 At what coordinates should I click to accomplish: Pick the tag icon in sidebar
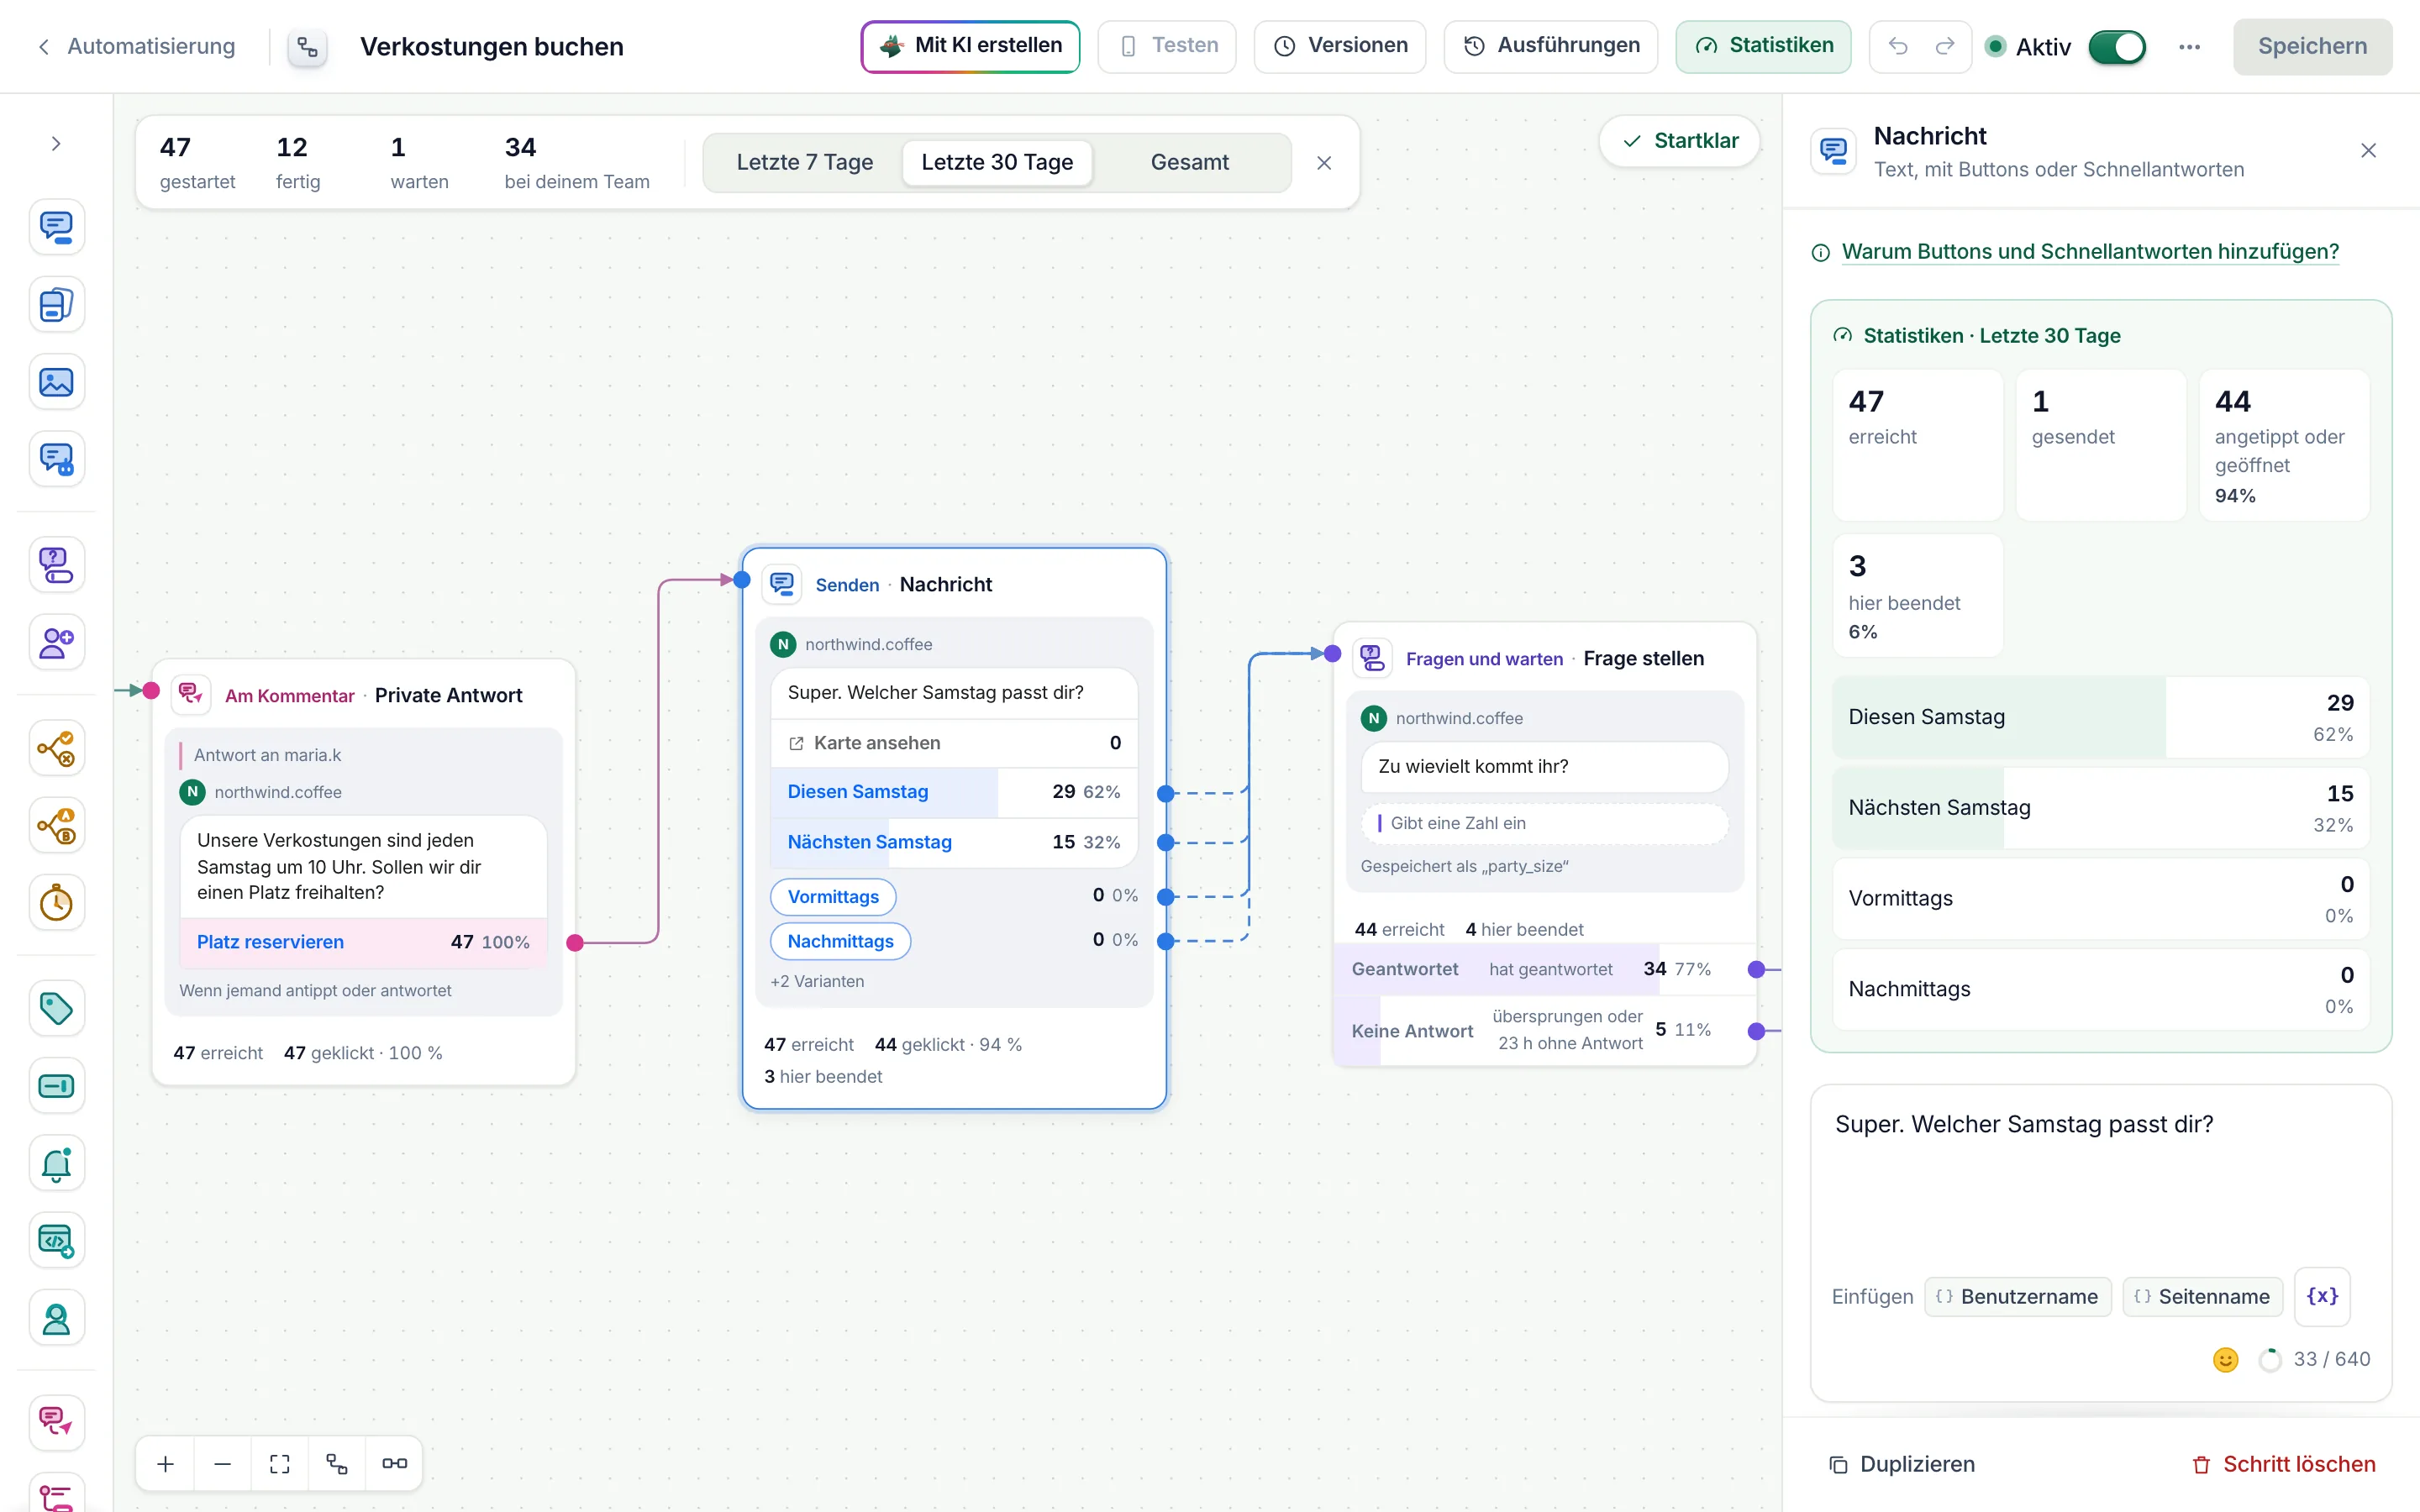point(56,1008)
